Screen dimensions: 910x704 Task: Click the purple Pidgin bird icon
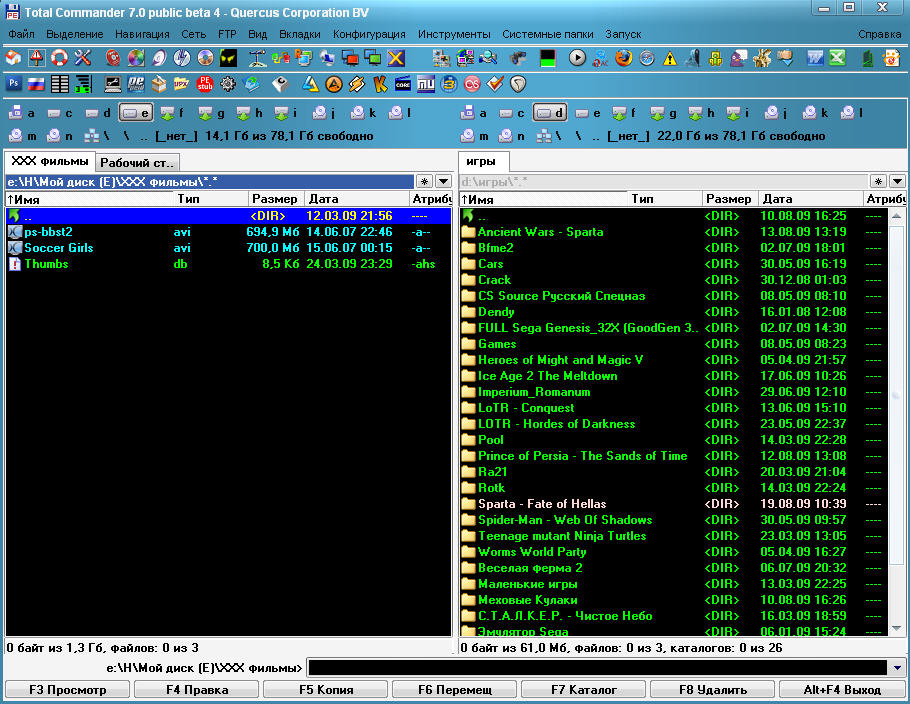[739, 57]
